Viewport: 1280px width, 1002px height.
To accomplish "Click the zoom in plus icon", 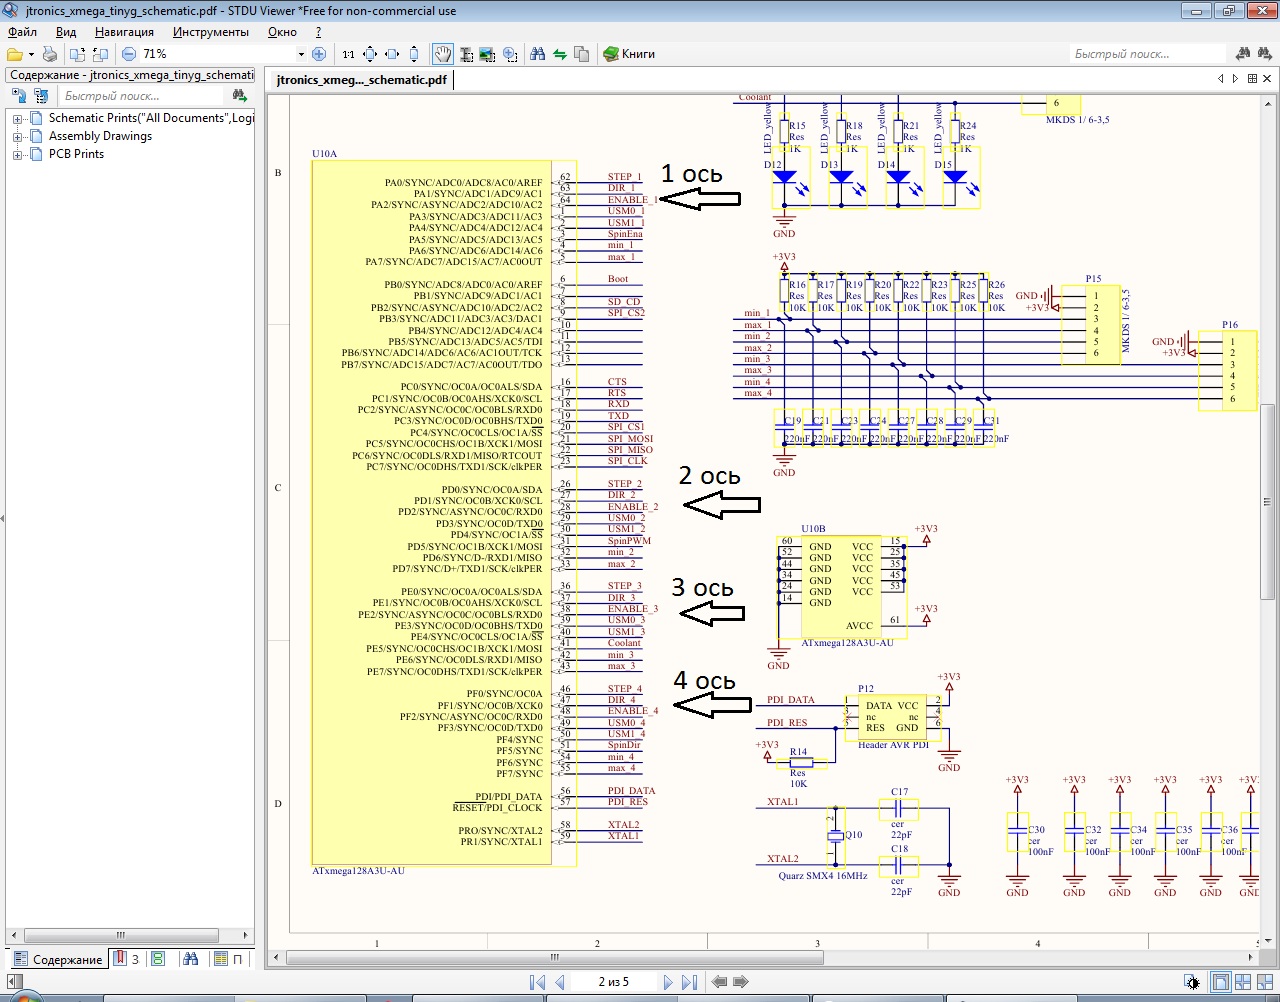I will point(319,54).
